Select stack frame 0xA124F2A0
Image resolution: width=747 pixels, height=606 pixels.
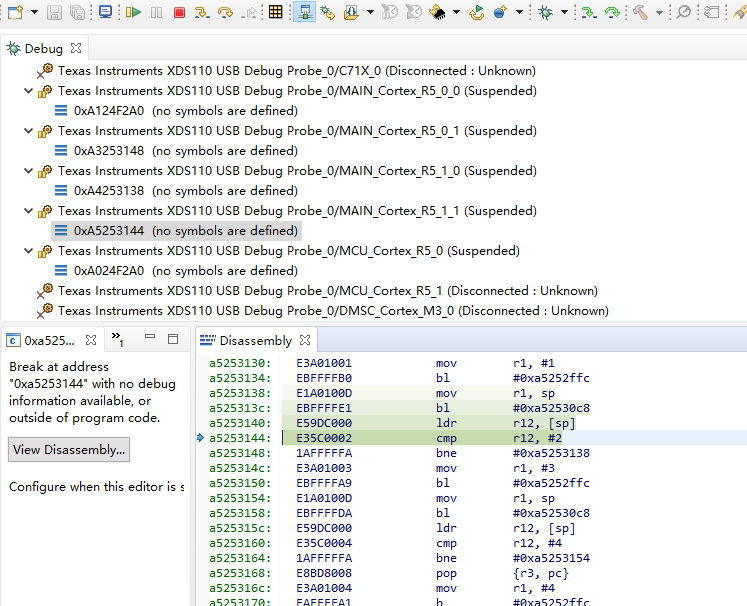[x=176, y=111]
